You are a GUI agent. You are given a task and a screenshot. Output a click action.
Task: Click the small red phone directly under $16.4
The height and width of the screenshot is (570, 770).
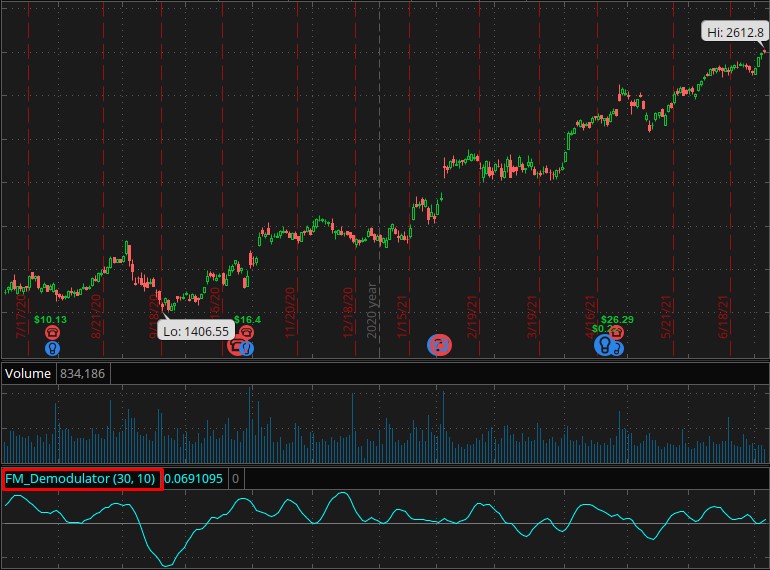coord(246,332)
